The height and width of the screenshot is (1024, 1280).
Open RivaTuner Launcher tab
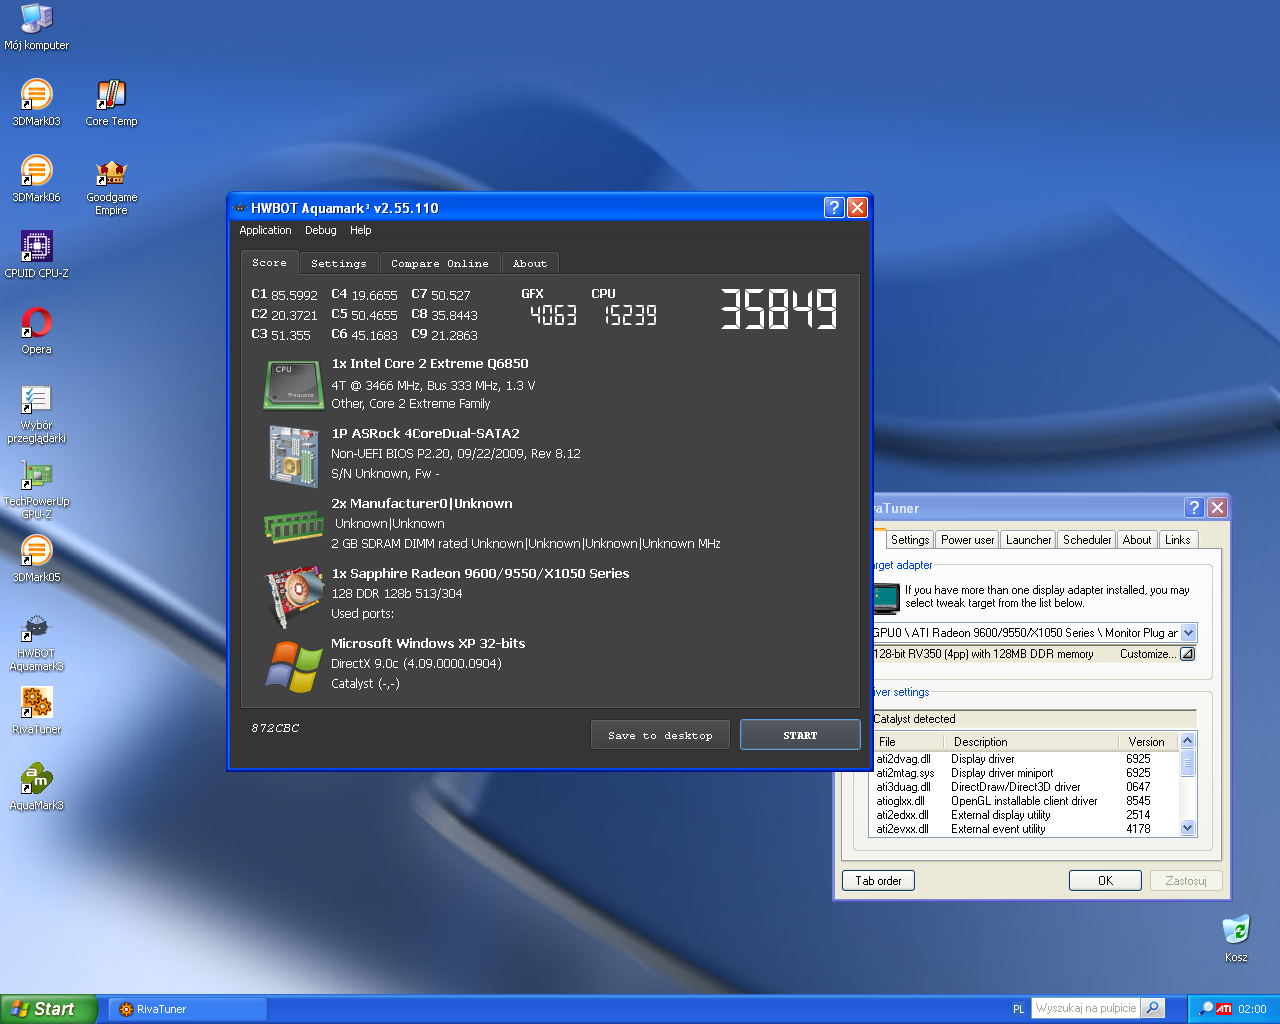[1029, 540]
